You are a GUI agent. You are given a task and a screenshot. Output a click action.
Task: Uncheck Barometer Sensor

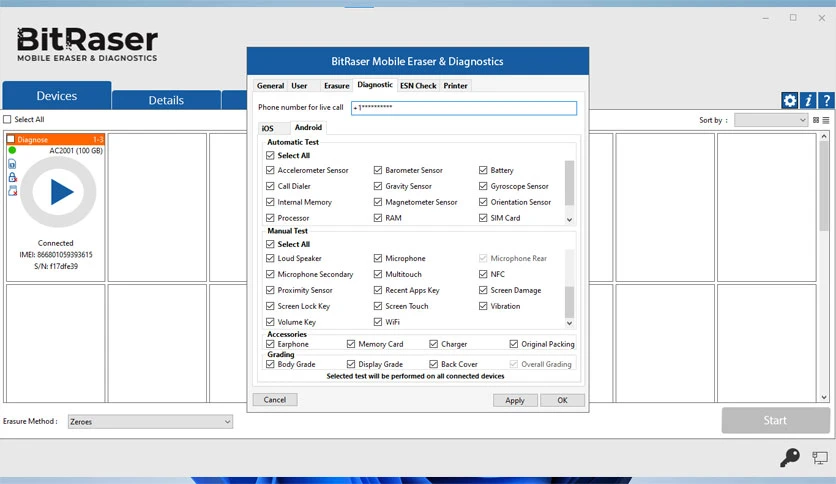click(x=377, y=170)
